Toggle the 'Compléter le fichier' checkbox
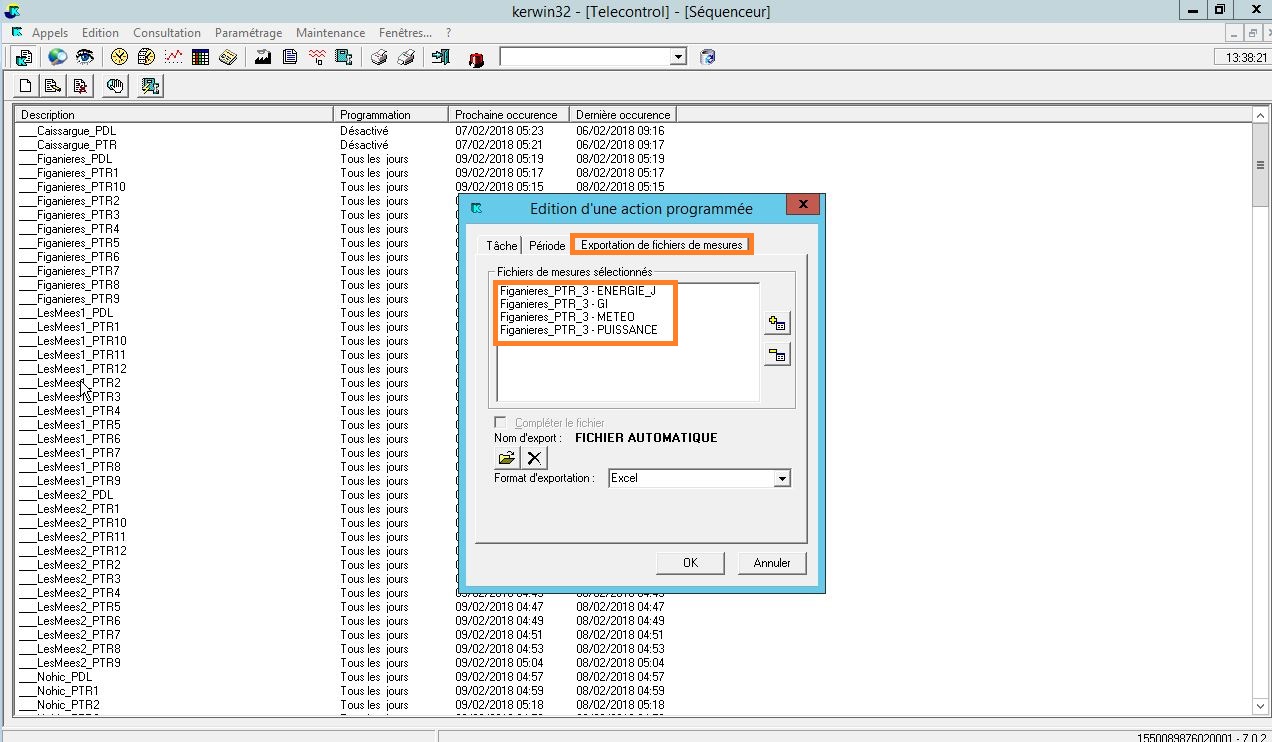 [500, 423]
